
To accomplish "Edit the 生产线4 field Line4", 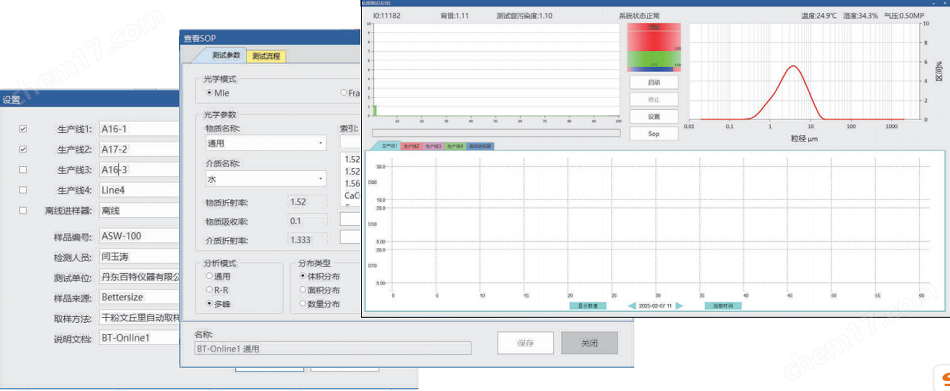I will [x=139, y=190].
